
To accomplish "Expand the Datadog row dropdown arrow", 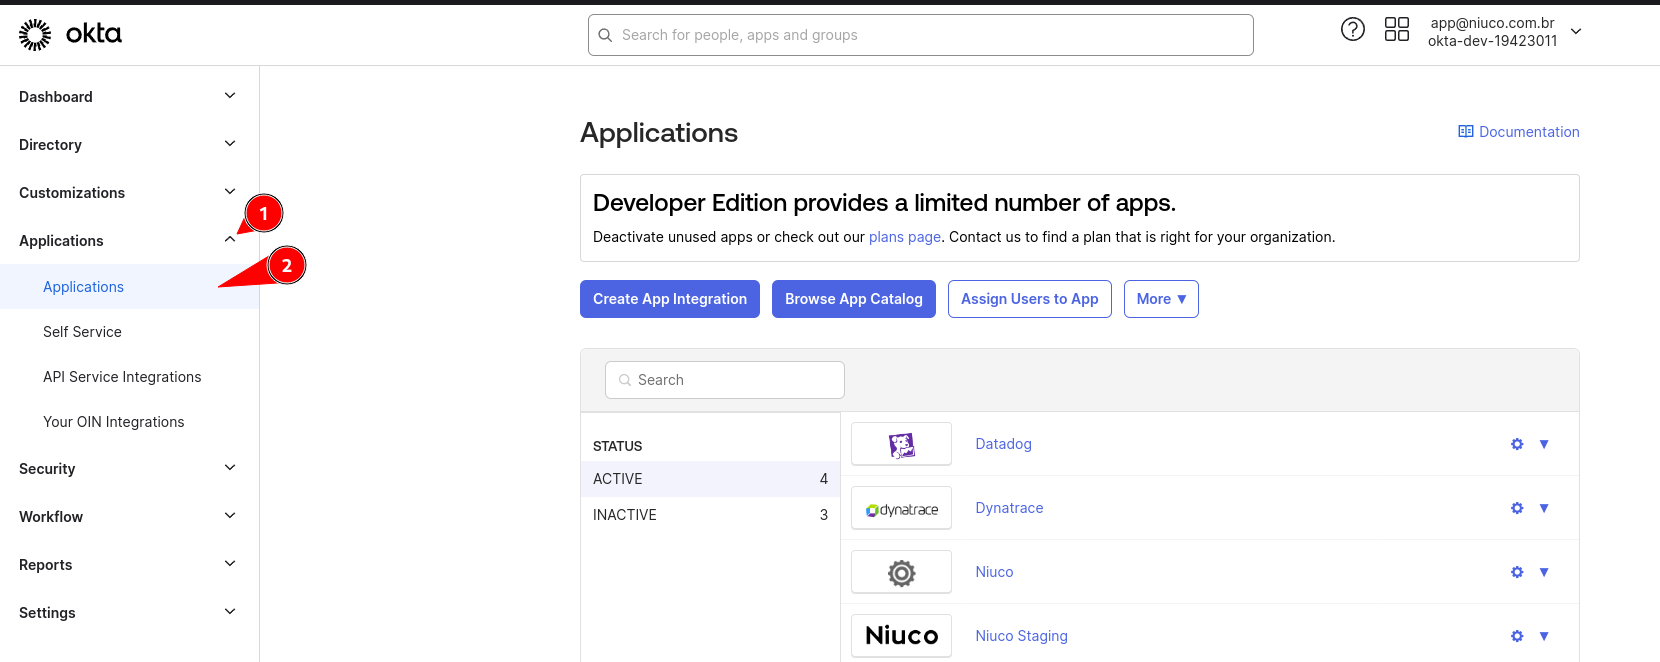I will (x=1544, y=444).
